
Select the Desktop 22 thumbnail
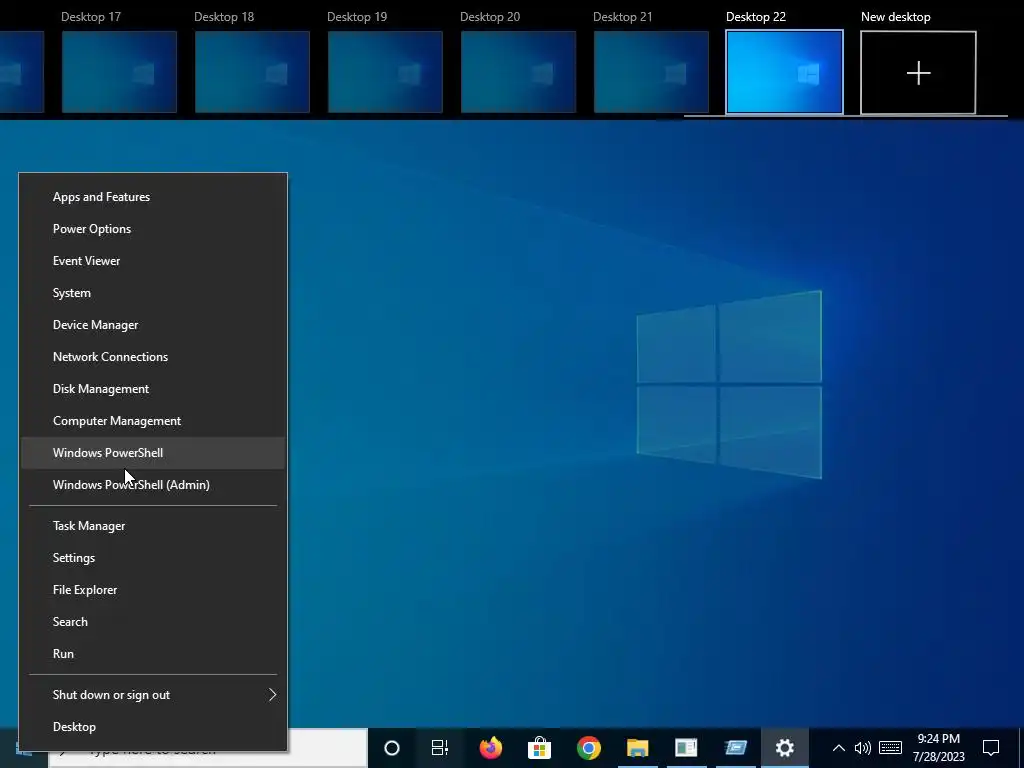[784, 72]
